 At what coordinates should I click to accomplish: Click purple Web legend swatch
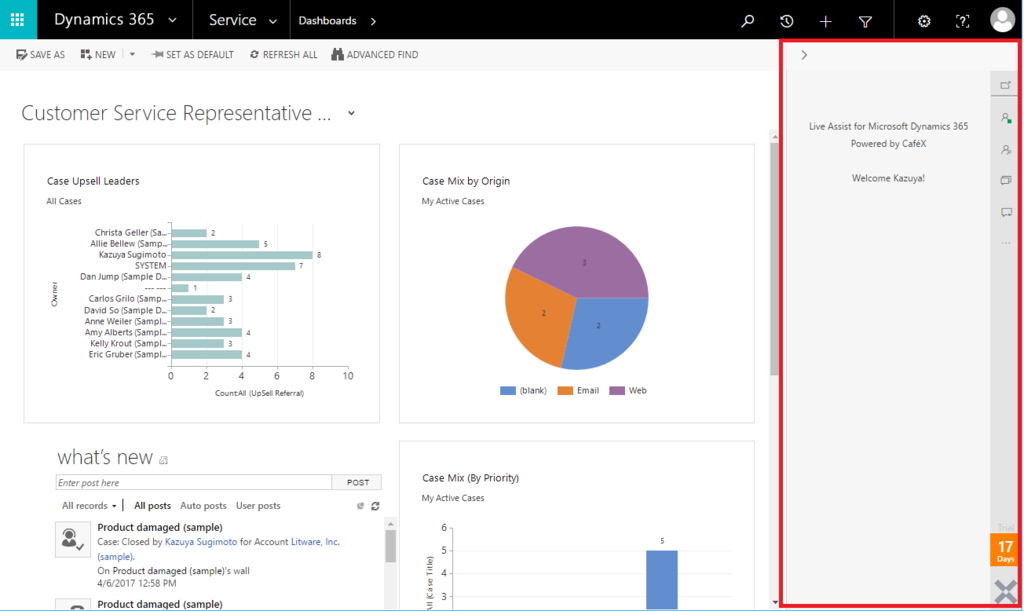[x=616, y=390]
